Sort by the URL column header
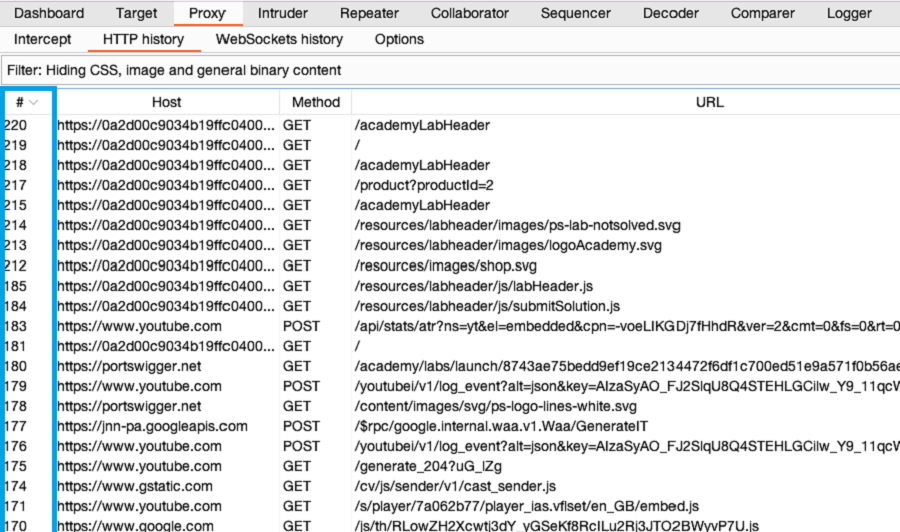The height and width of the screenshot is (532, 900). [625, 103]
